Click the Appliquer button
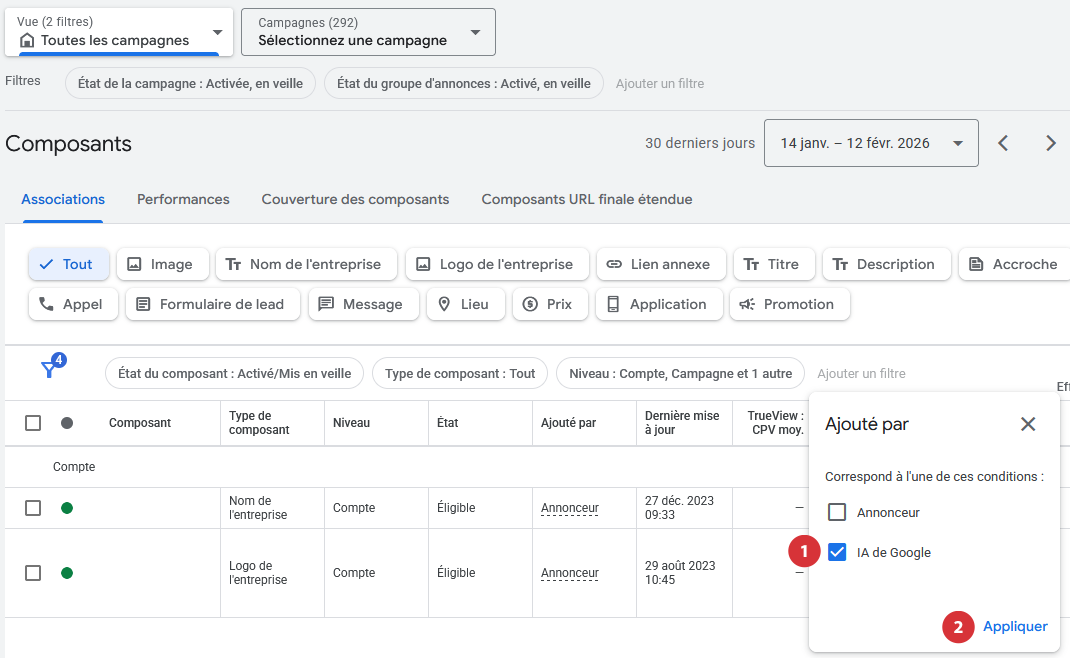Image resolution: width=1070 pixels, height=658 pixels. [x=1015, y=626]
